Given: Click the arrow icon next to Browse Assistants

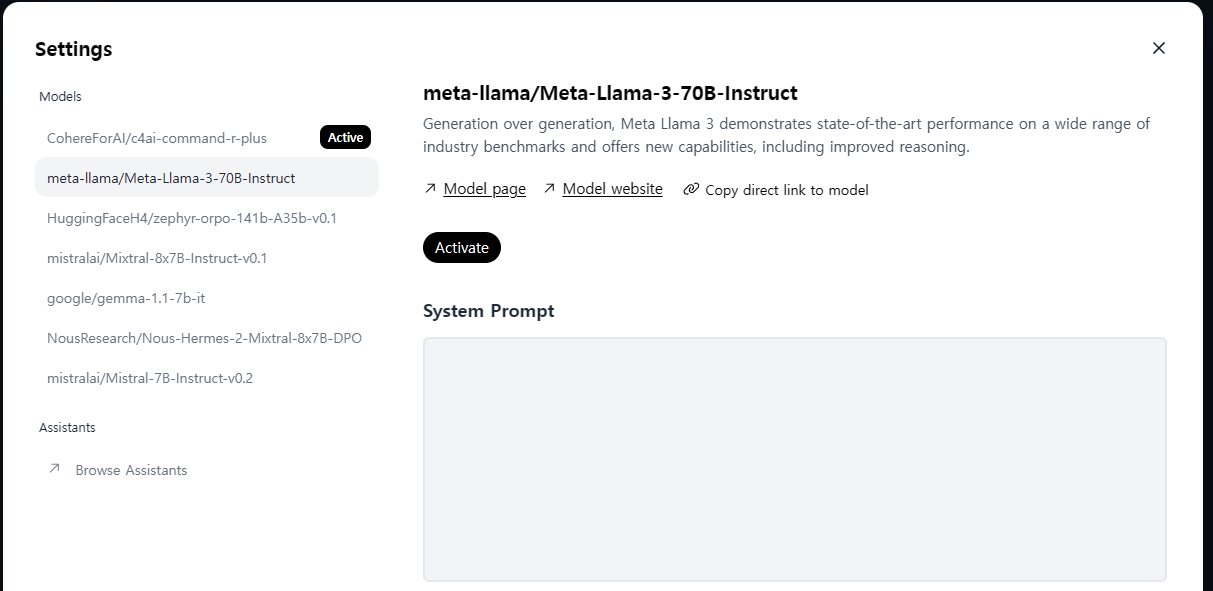Looking at the screenshot, I should [54, 468].
